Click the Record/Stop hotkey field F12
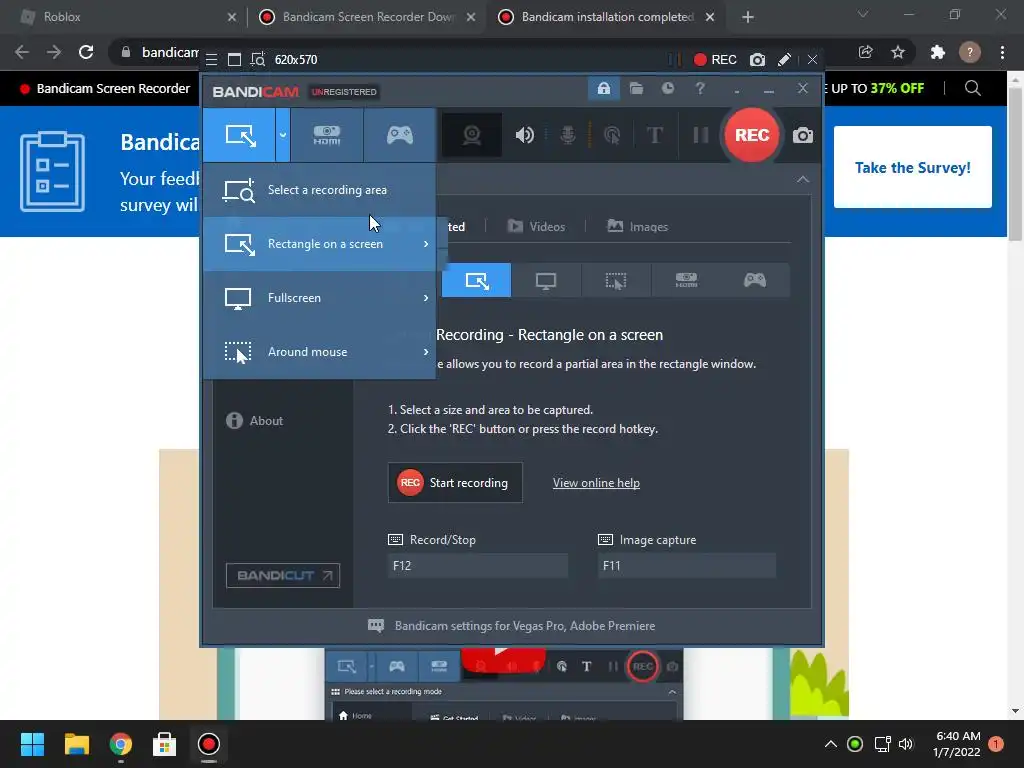The height and width of the screenshot is (768, 1024). (x=478, y=566)
